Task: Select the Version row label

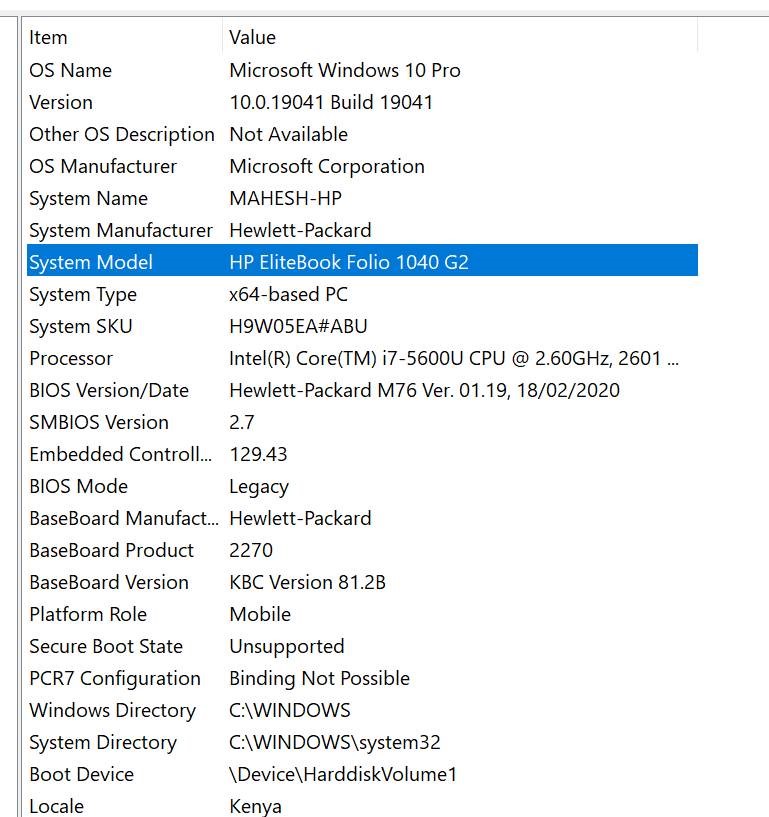Action: [61, 103]
